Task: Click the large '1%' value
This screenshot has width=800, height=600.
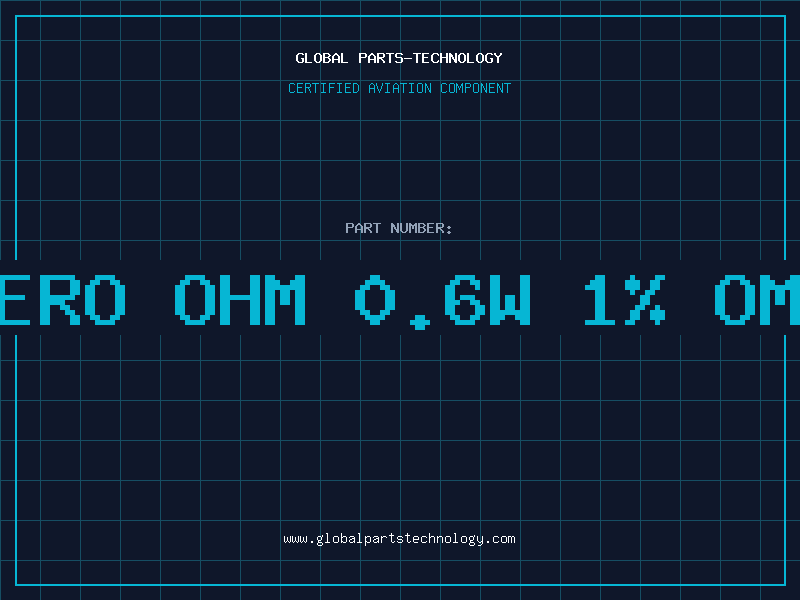Action: coord(625,299)
